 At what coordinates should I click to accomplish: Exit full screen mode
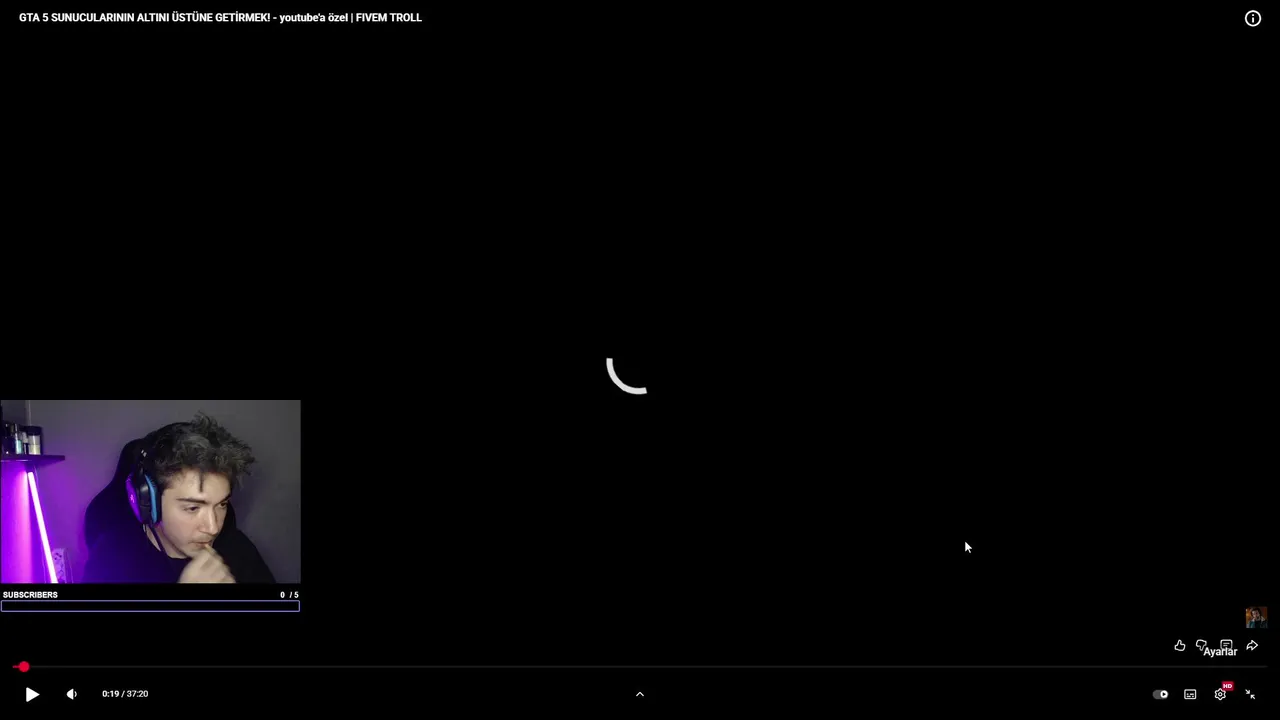pos(1250,694)
